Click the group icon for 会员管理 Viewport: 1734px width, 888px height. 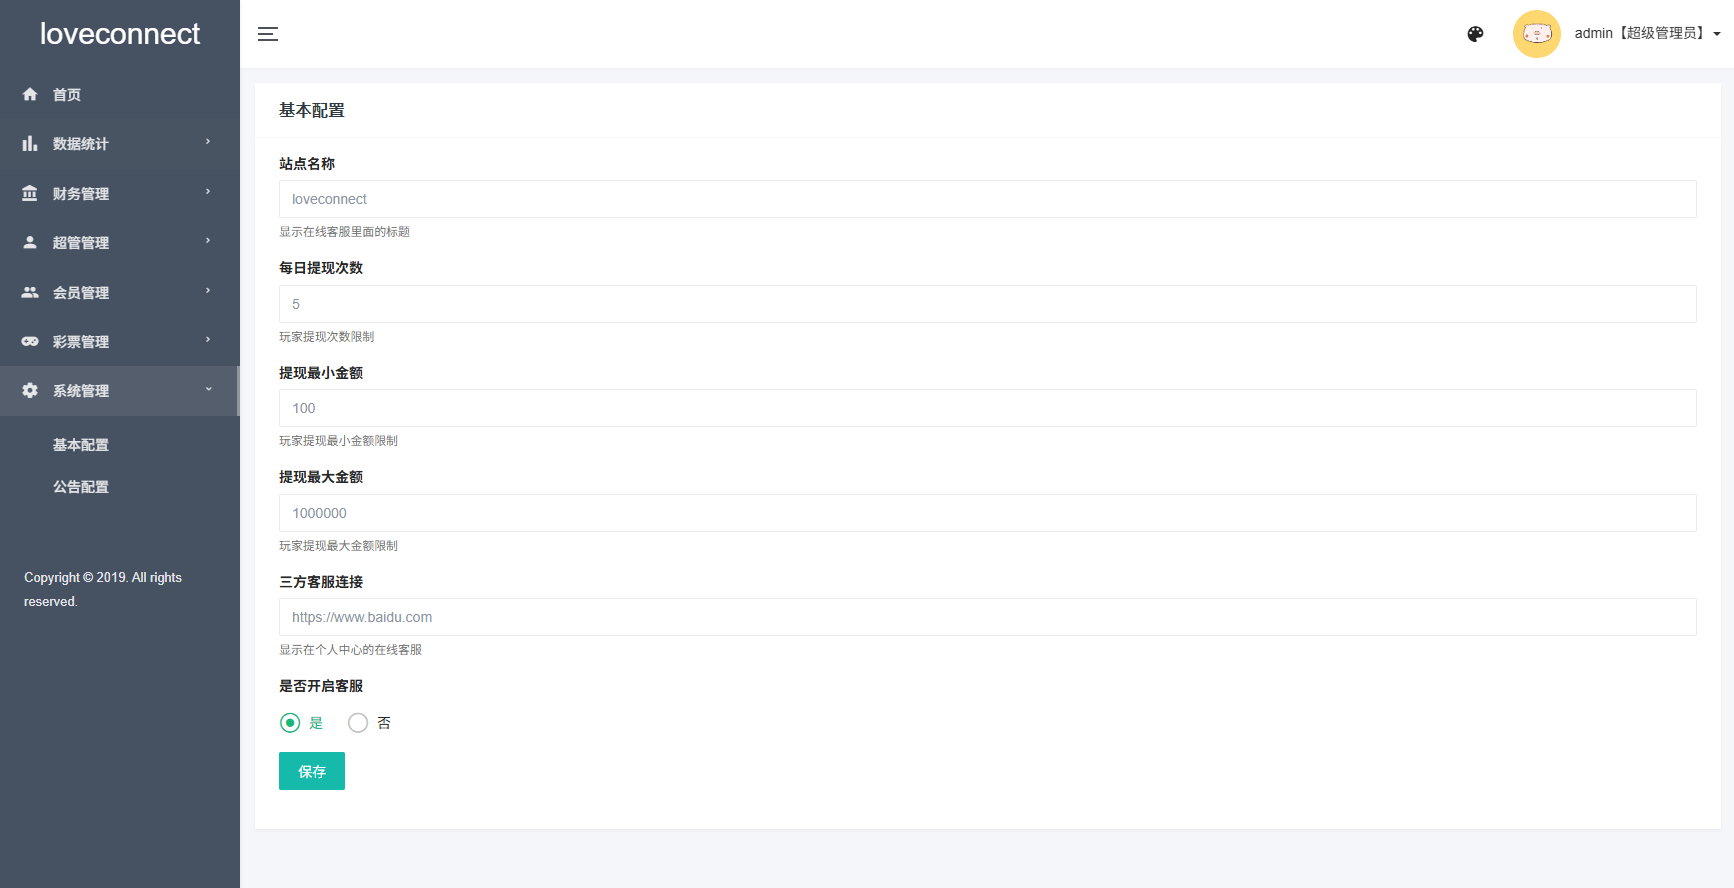click(30, 292)
